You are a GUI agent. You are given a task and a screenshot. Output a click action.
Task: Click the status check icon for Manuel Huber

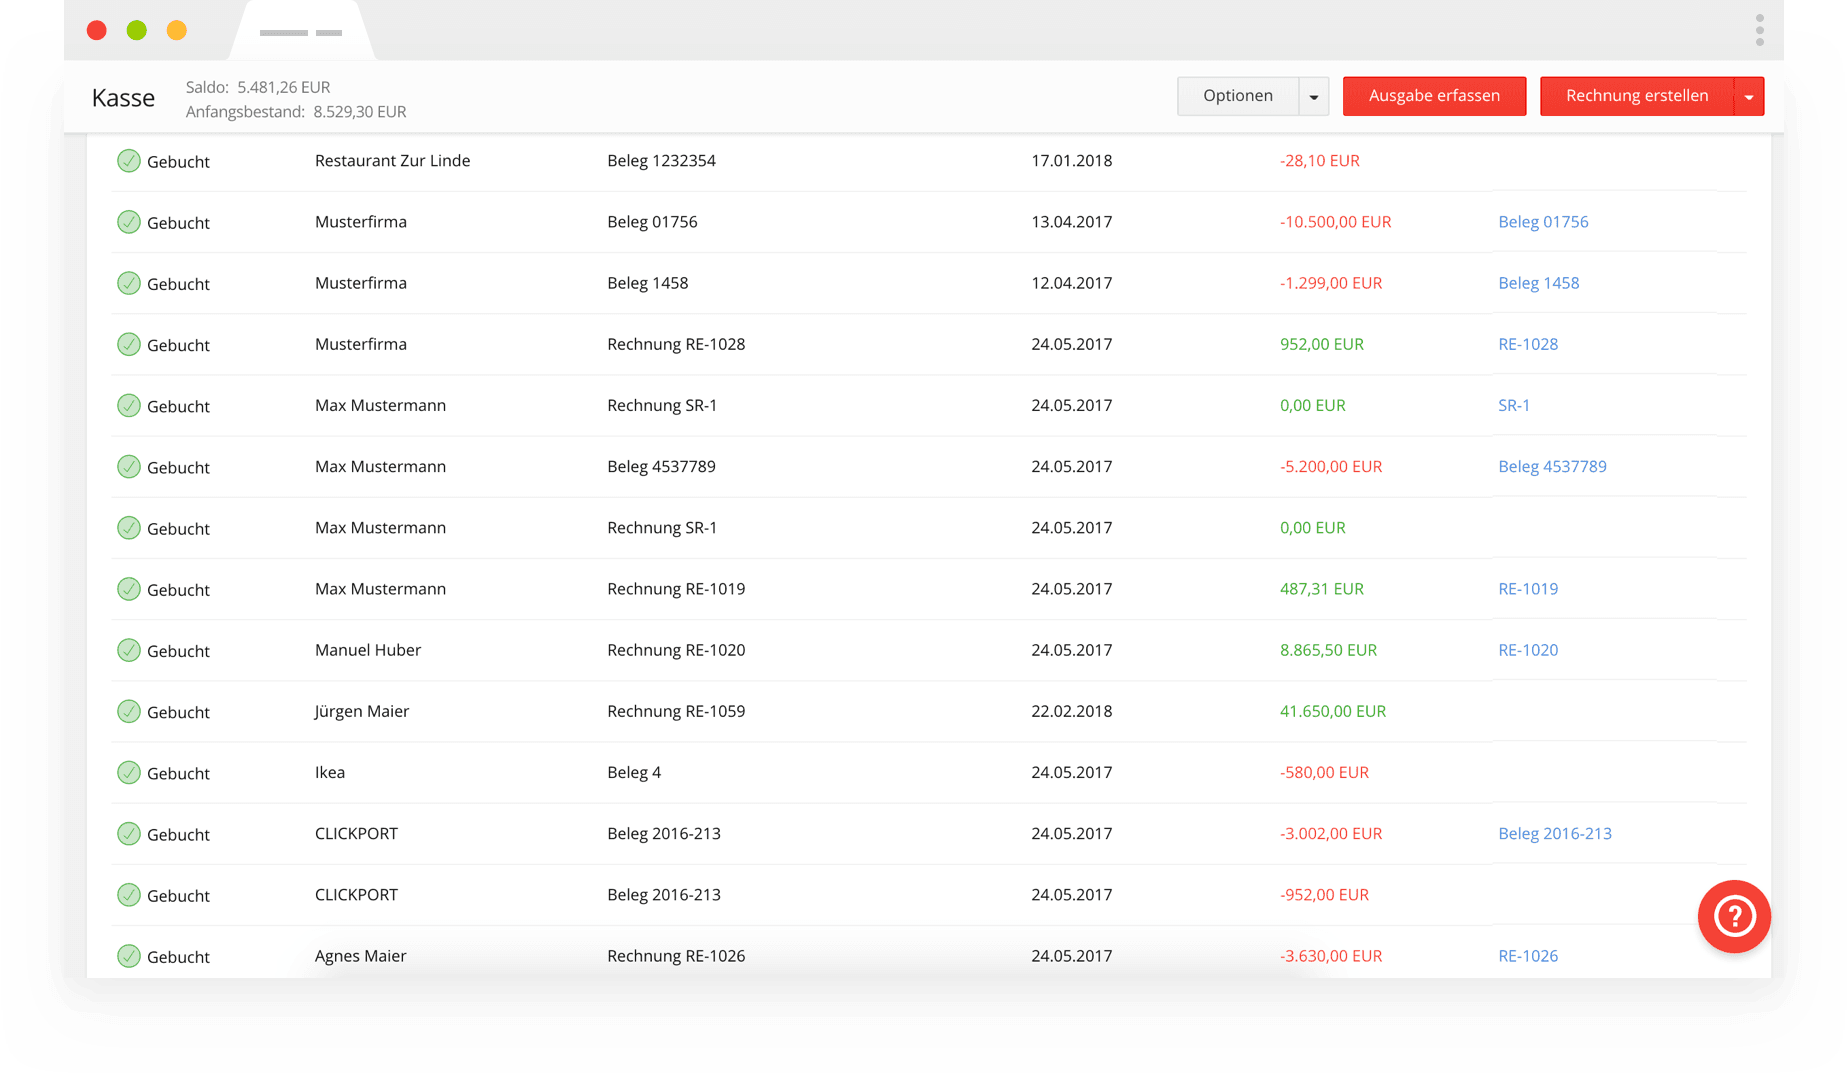pos(129,651)
